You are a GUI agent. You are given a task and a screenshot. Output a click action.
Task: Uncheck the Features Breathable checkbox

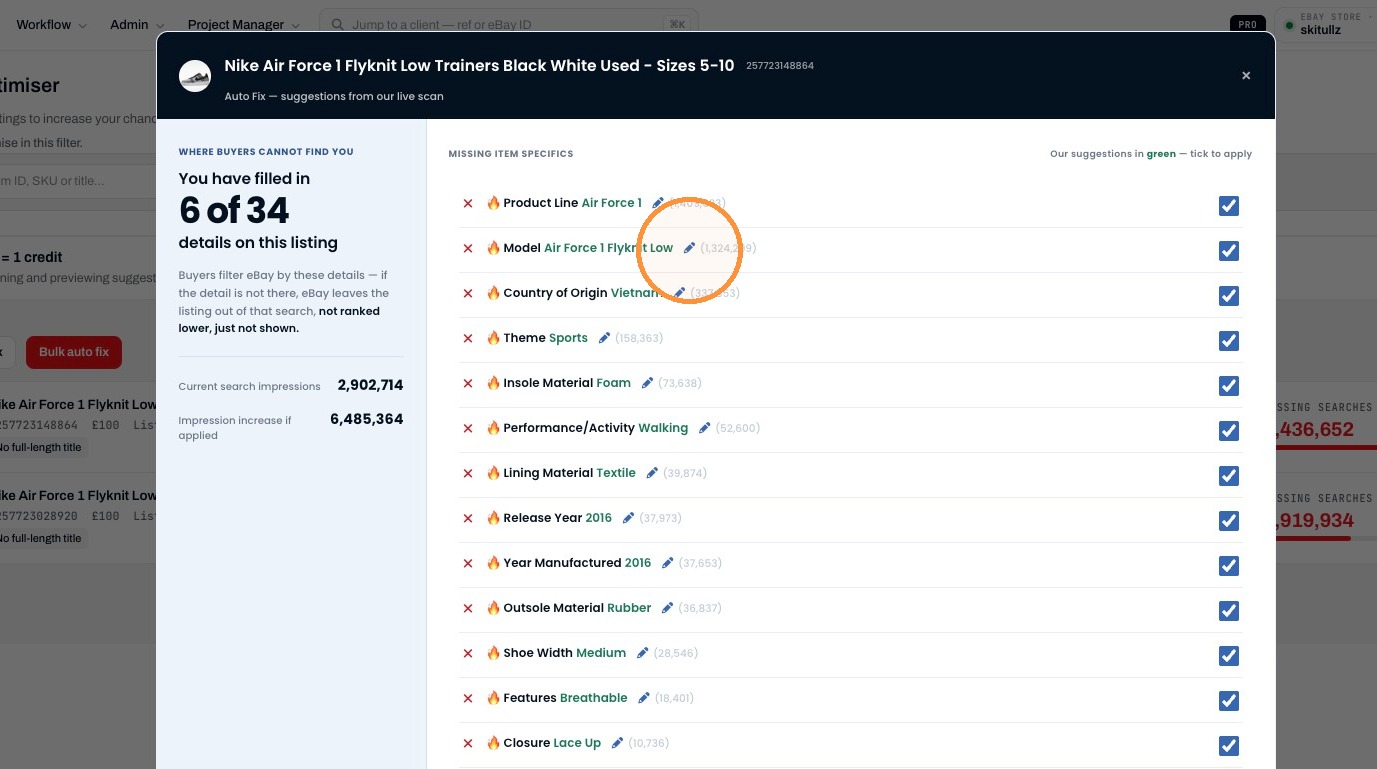pyautogui.click(x=1229, y=701)
